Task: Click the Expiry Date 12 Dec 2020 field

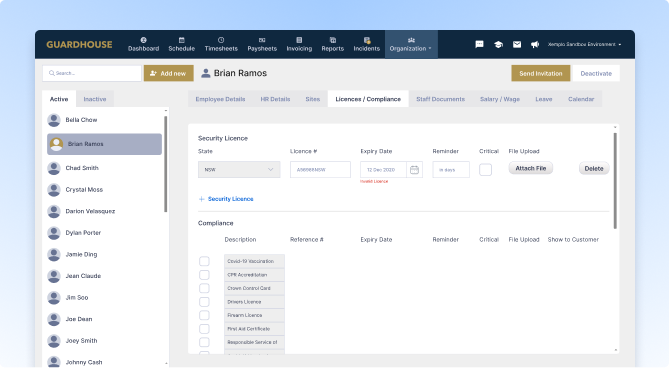Action: [x=383, y=170]
